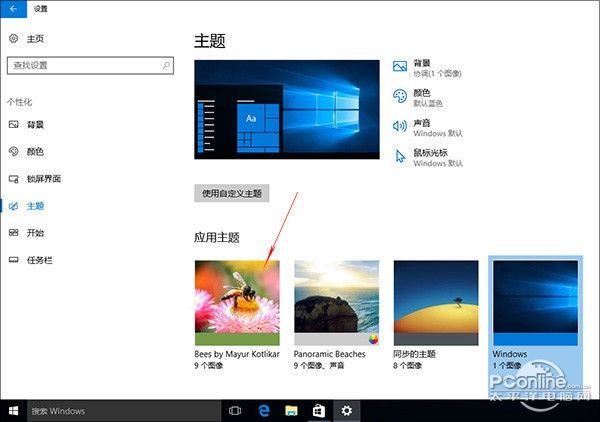Click the Settings gear on taskbar
The image size is (600, 422).
(x=347, y=411)
